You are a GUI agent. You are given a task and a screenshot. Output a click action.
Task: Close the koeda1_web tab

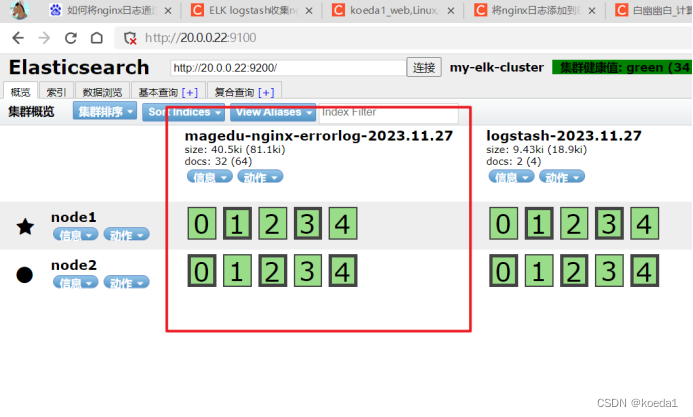[x=451, y=11]
